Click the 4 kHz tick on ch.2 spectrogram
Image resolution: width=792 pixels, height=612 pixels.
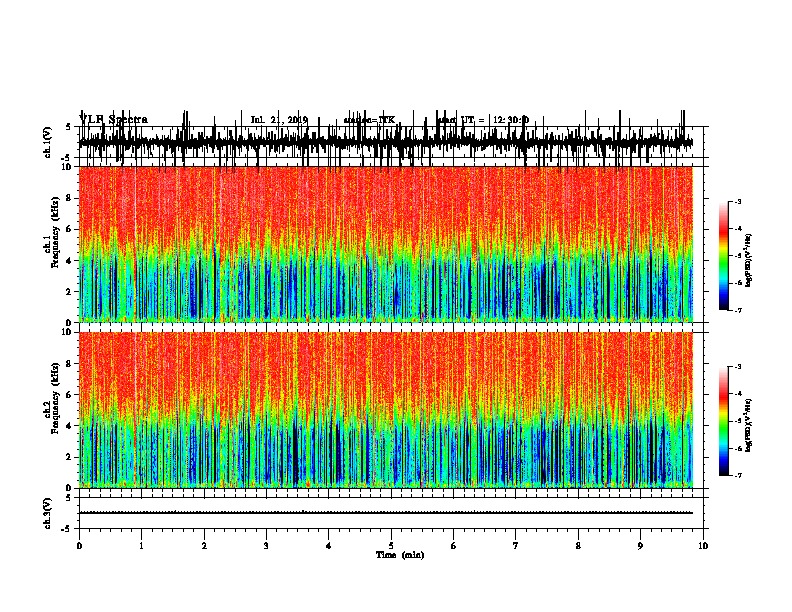coord(69,426)
